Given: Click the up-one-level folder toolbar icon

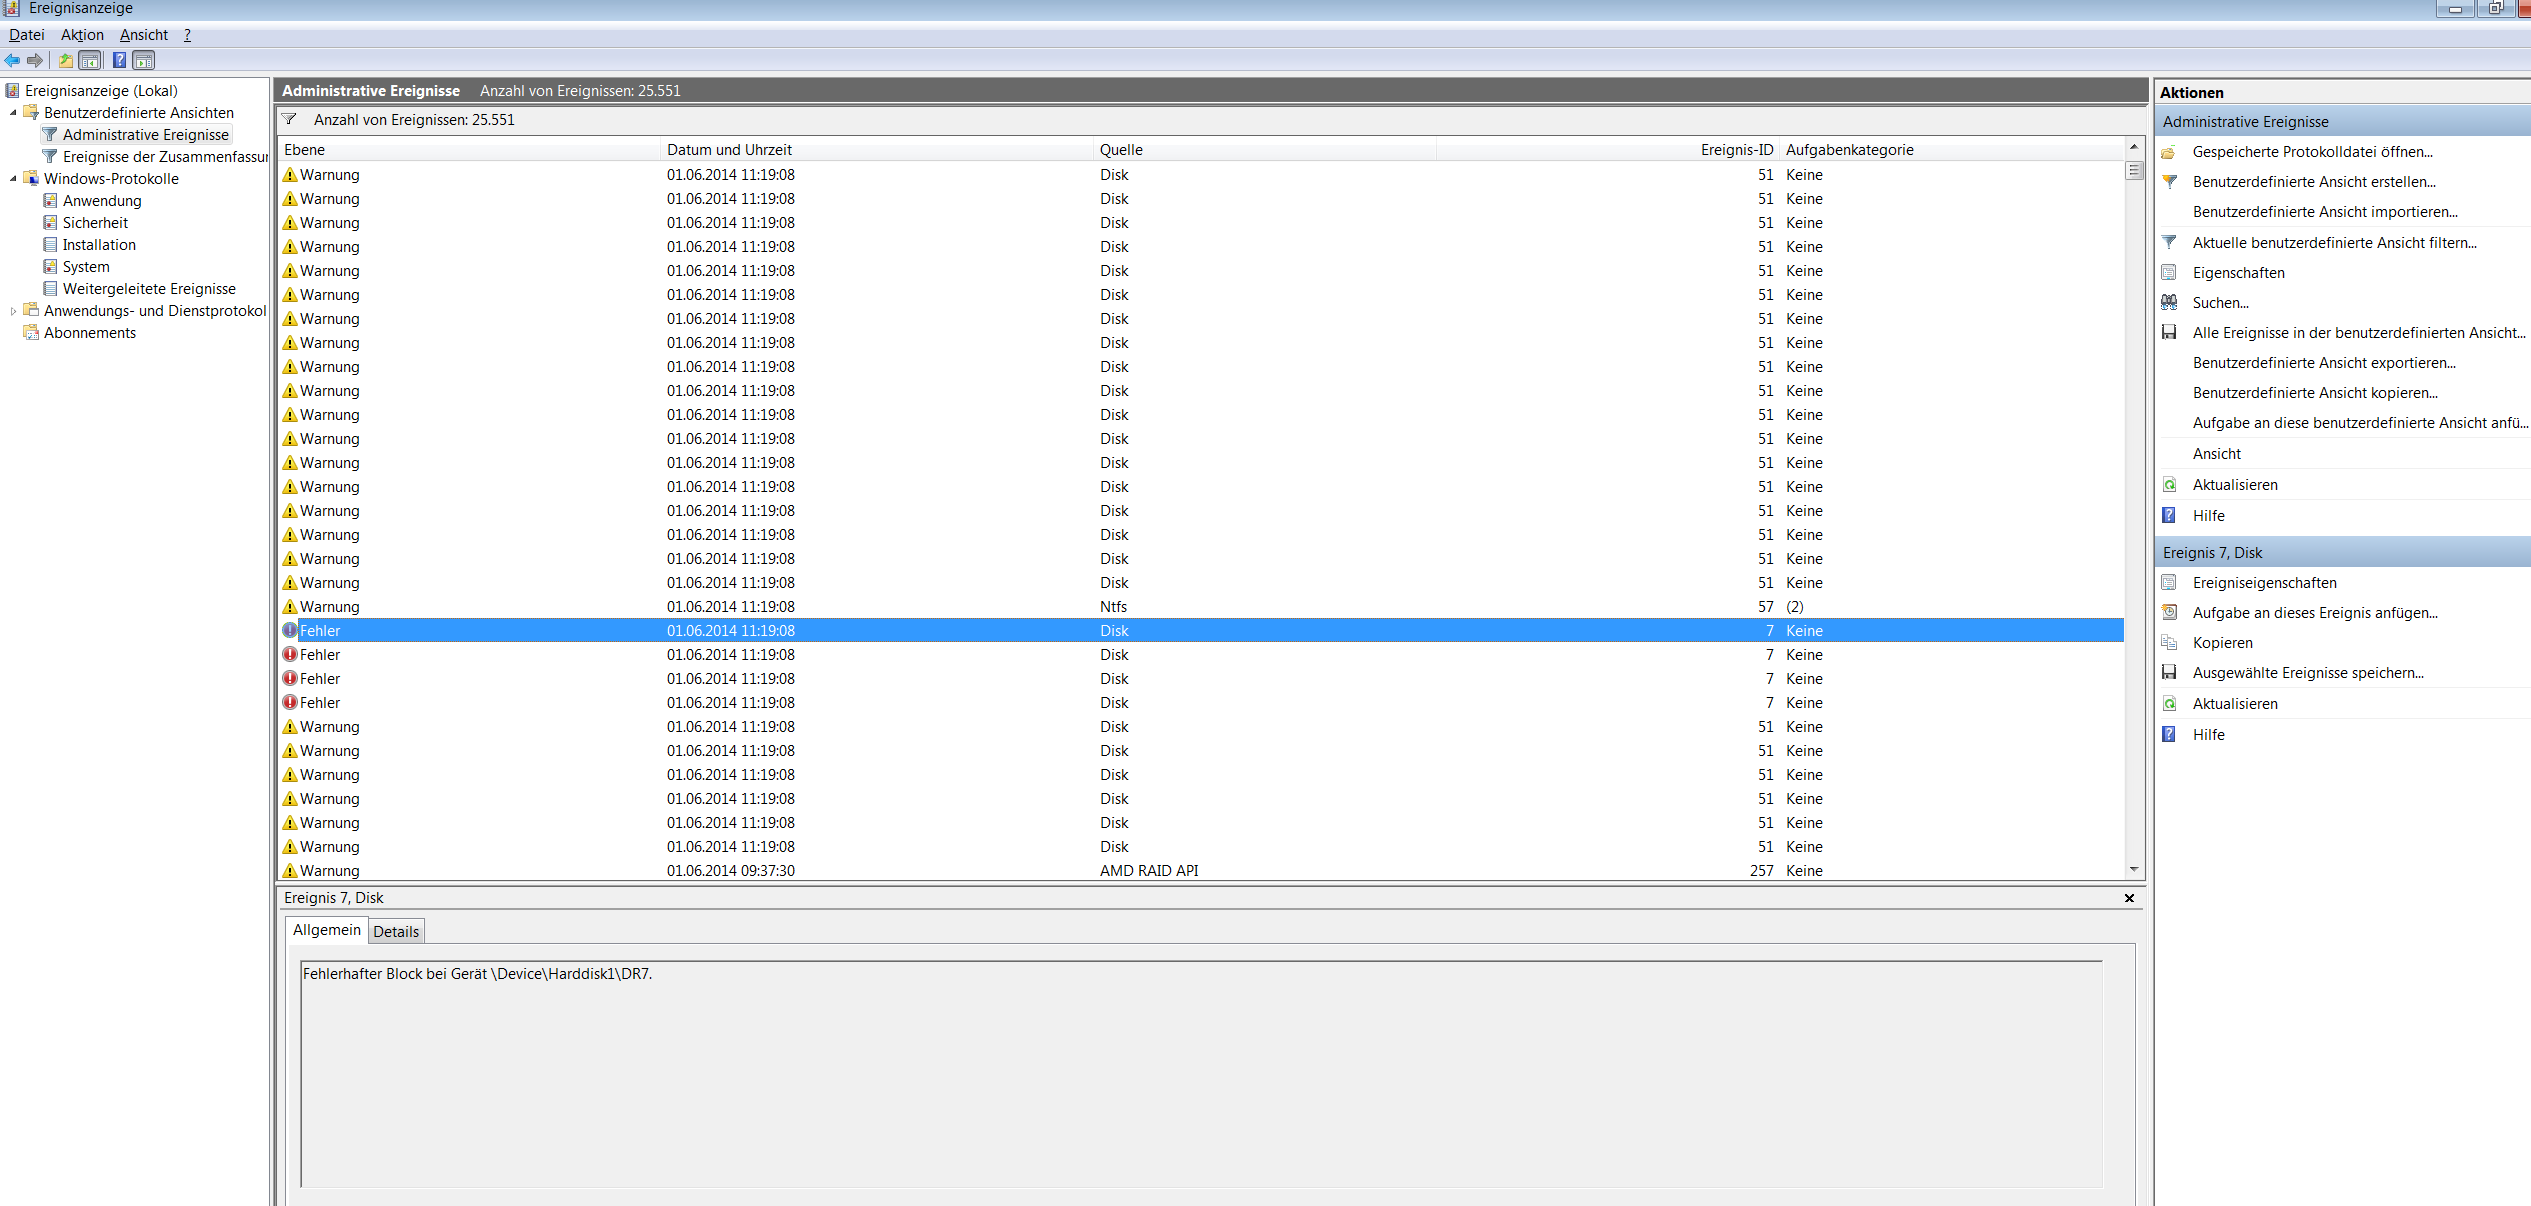Looking at the screenshot, I should point(65,61).
